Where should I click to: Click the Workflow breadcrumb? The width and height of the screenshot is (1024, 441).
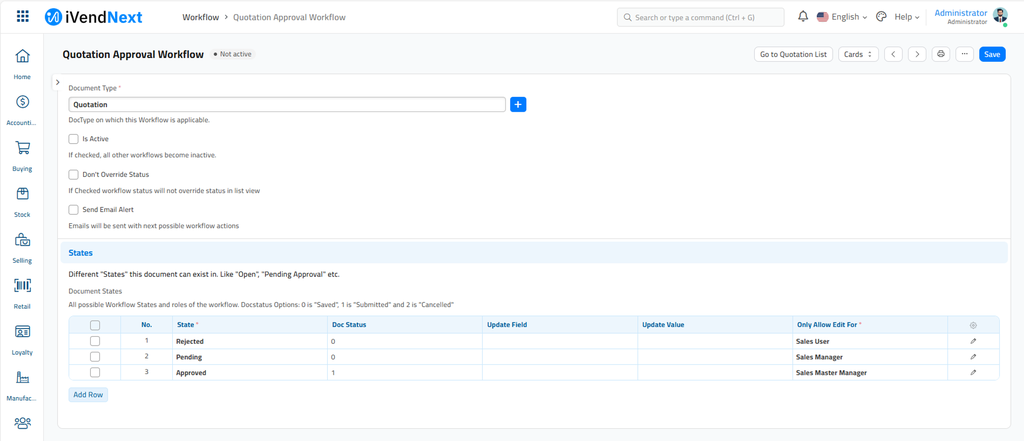(200, 17)
